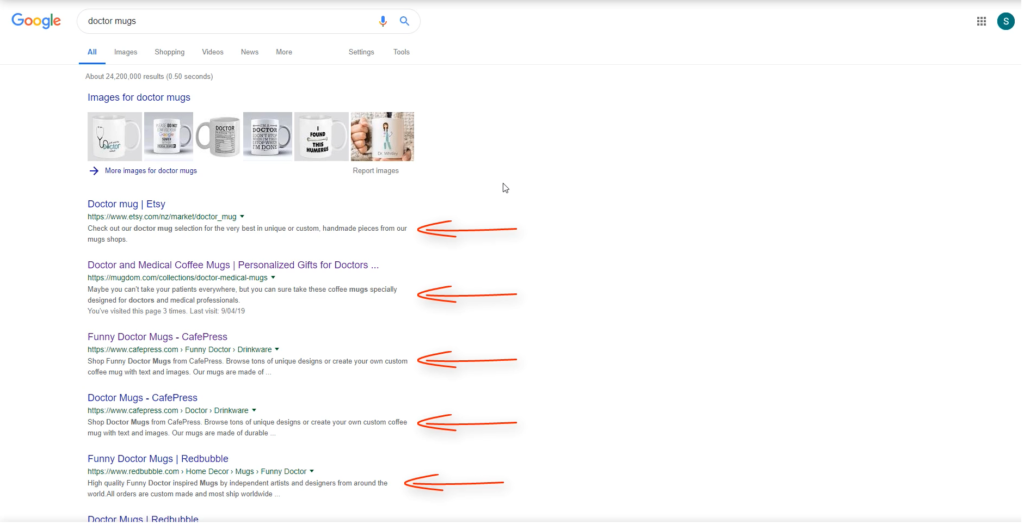Viewport: 1024px width, 523px height.
Task: Open the hand-held cartoon doctor mug image
Action: click(x=382, y=136)
